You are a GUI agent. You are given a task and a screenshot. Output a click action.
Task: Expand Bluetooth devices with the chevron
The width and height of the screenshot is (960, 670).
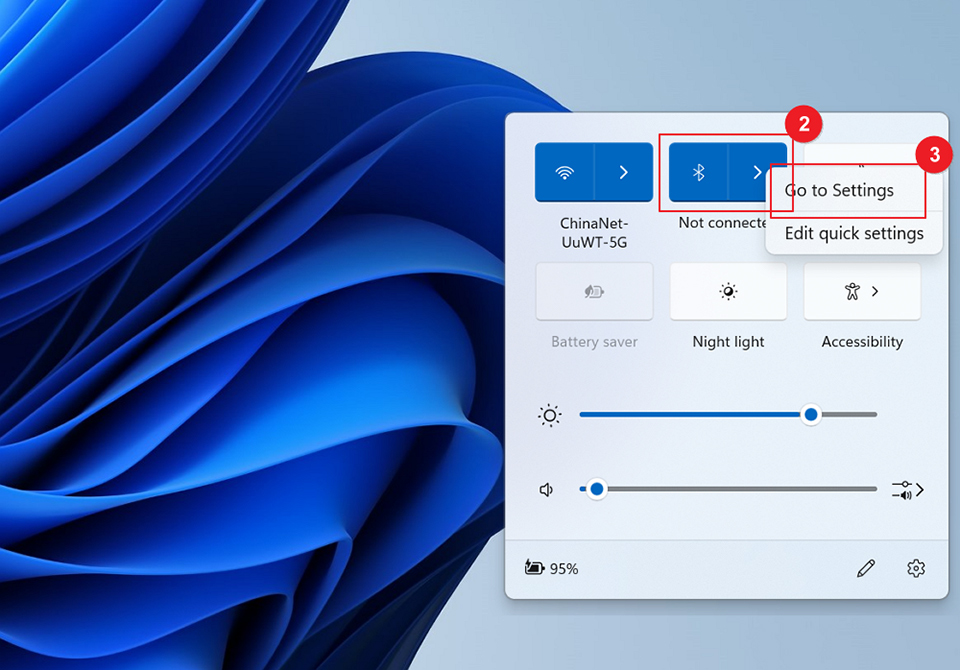757,171
